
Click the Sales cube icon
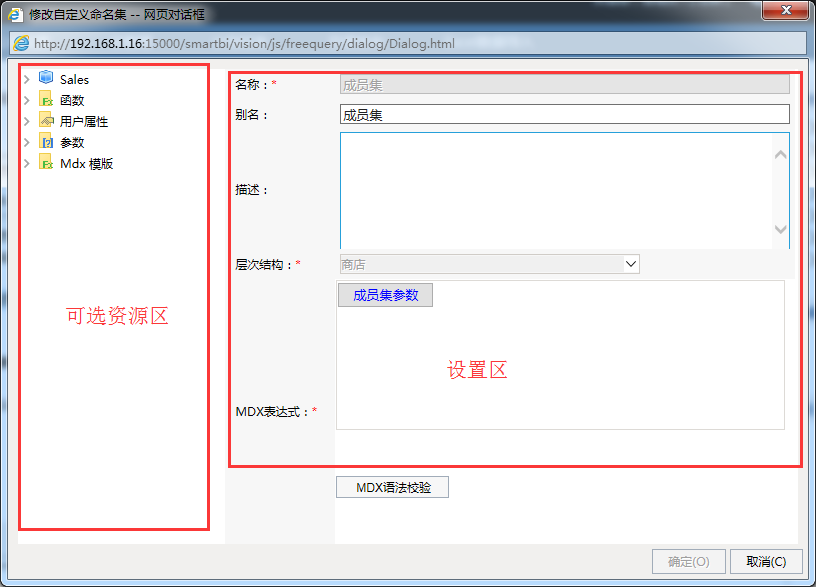46,78
